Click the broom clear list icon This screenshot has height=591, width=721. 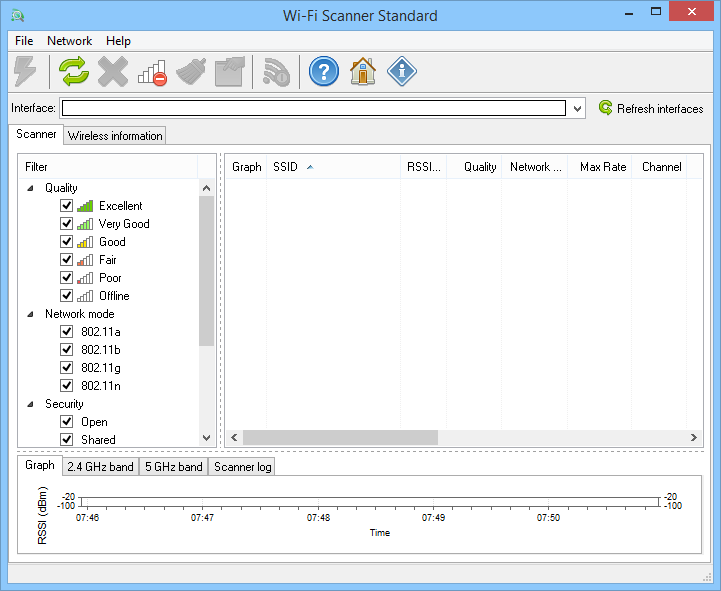pos(191,71)
